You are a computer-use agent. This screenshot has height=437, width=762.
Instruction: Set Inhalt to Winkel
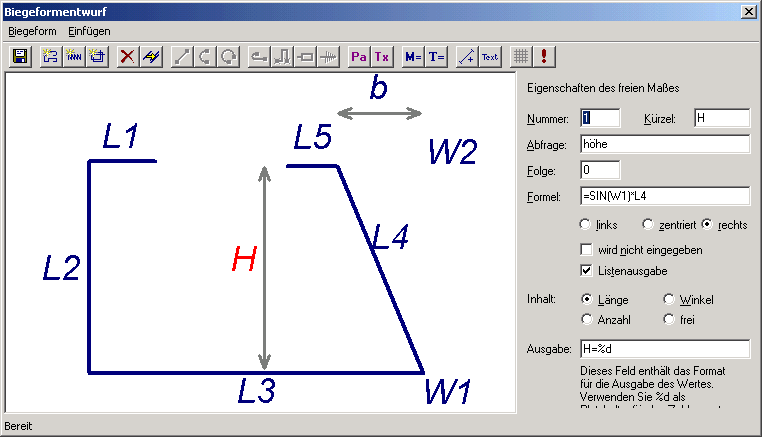point(669,299)
